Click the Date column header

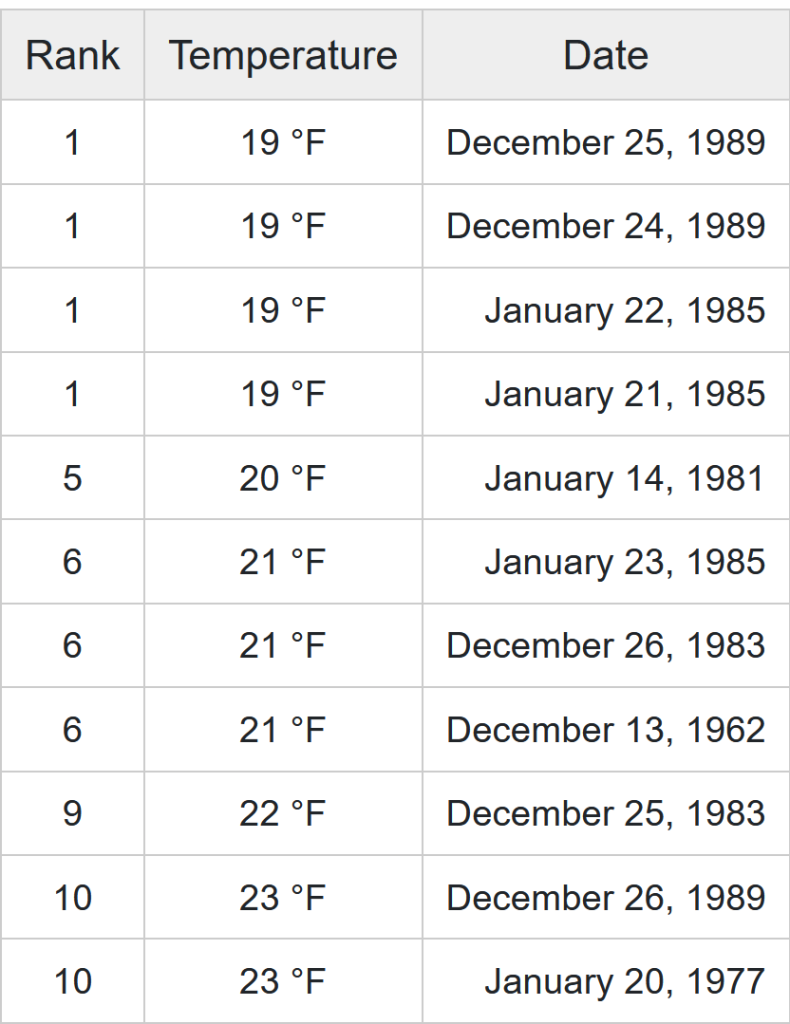click(x=605, y=55)
